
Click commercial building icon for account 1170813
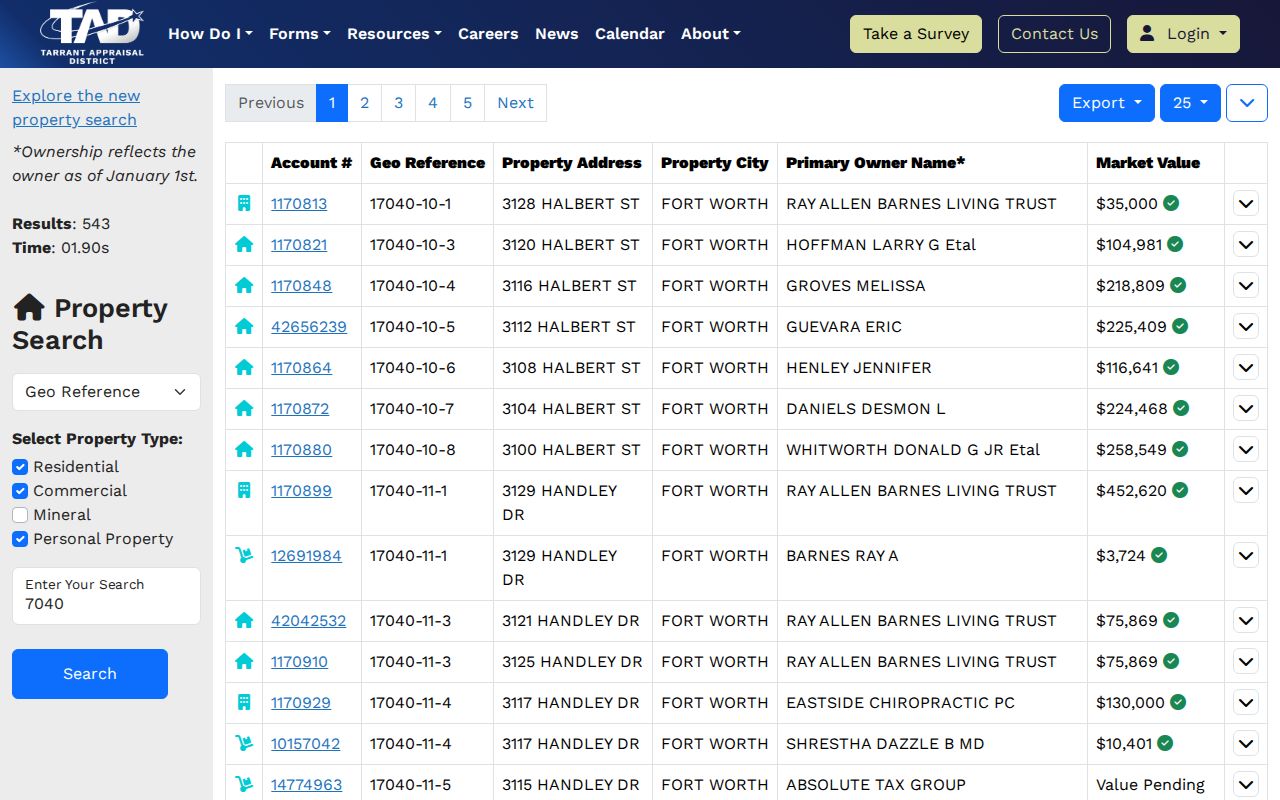tap(244, 203)
